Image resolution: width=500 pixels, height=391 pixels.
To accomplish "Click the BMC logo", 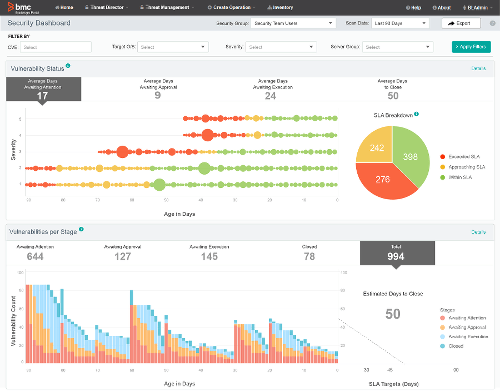I will [x=23, y=8].
